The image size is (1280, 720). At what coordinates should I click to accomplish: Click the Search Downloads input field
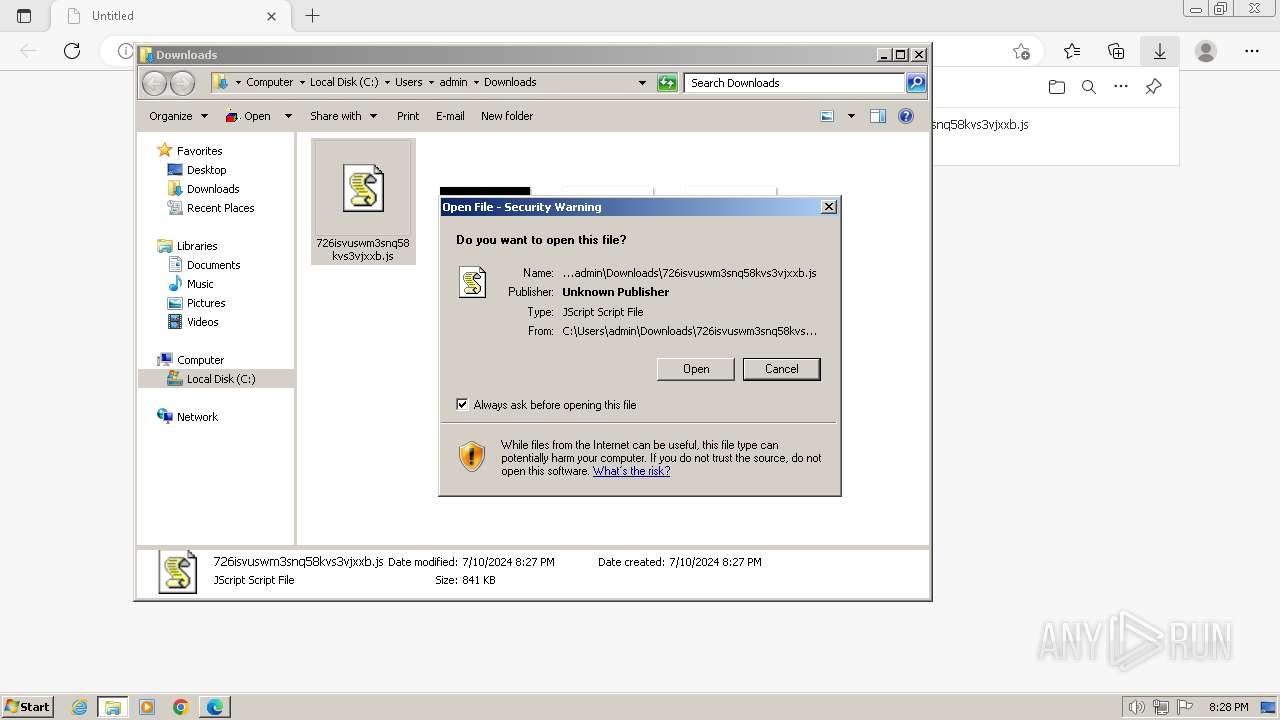click(796, 83)
